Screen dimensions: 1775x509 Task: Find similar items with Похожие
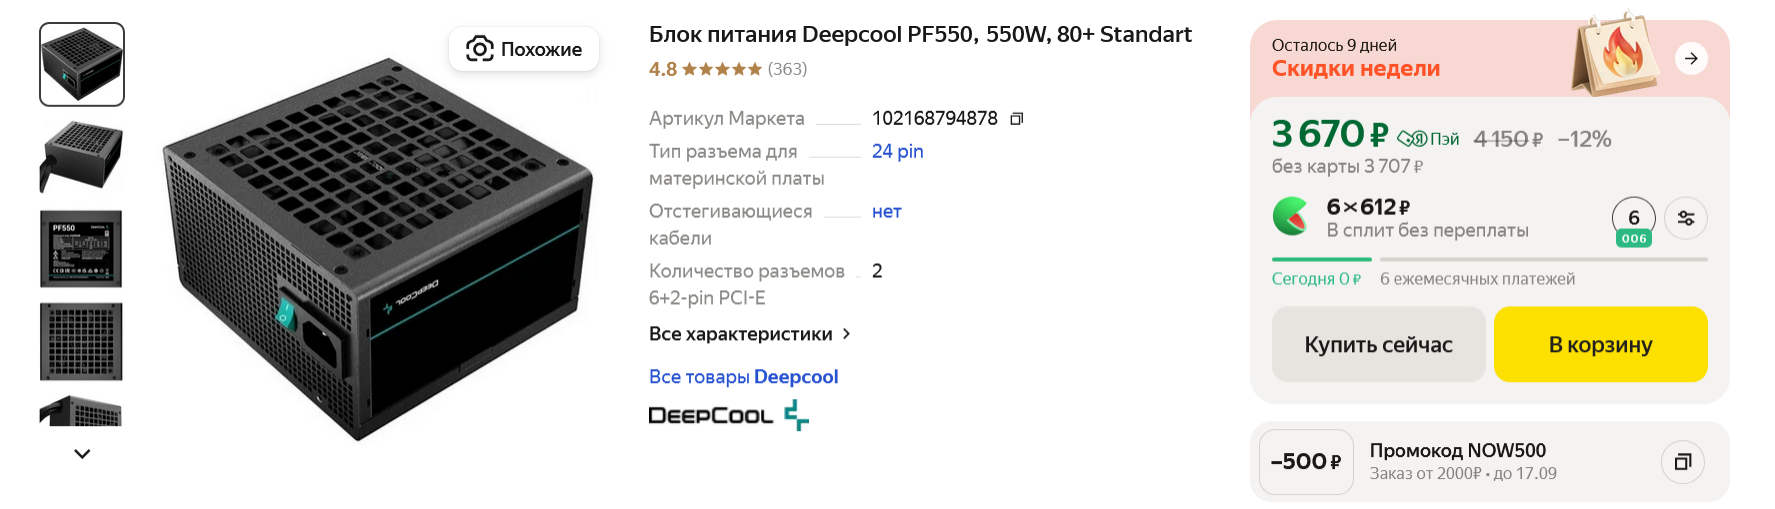pyautogui.click(x=524, y=49)
